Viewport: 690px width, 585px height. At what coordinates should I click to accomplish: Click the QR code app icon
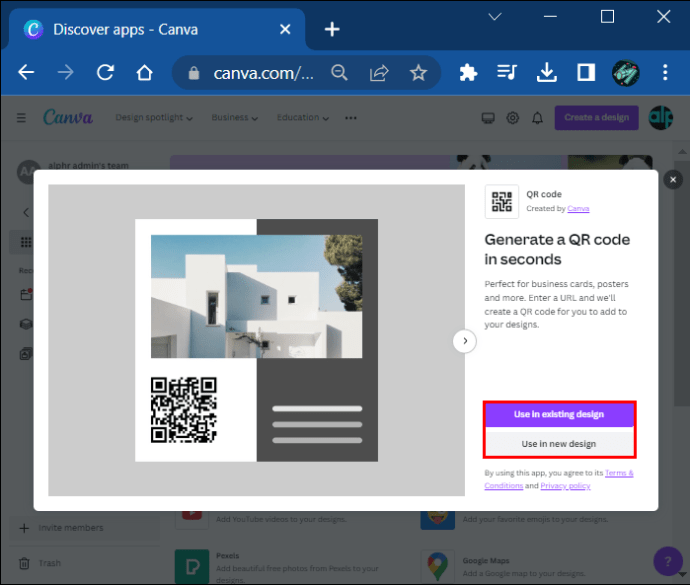click(502, 202)
